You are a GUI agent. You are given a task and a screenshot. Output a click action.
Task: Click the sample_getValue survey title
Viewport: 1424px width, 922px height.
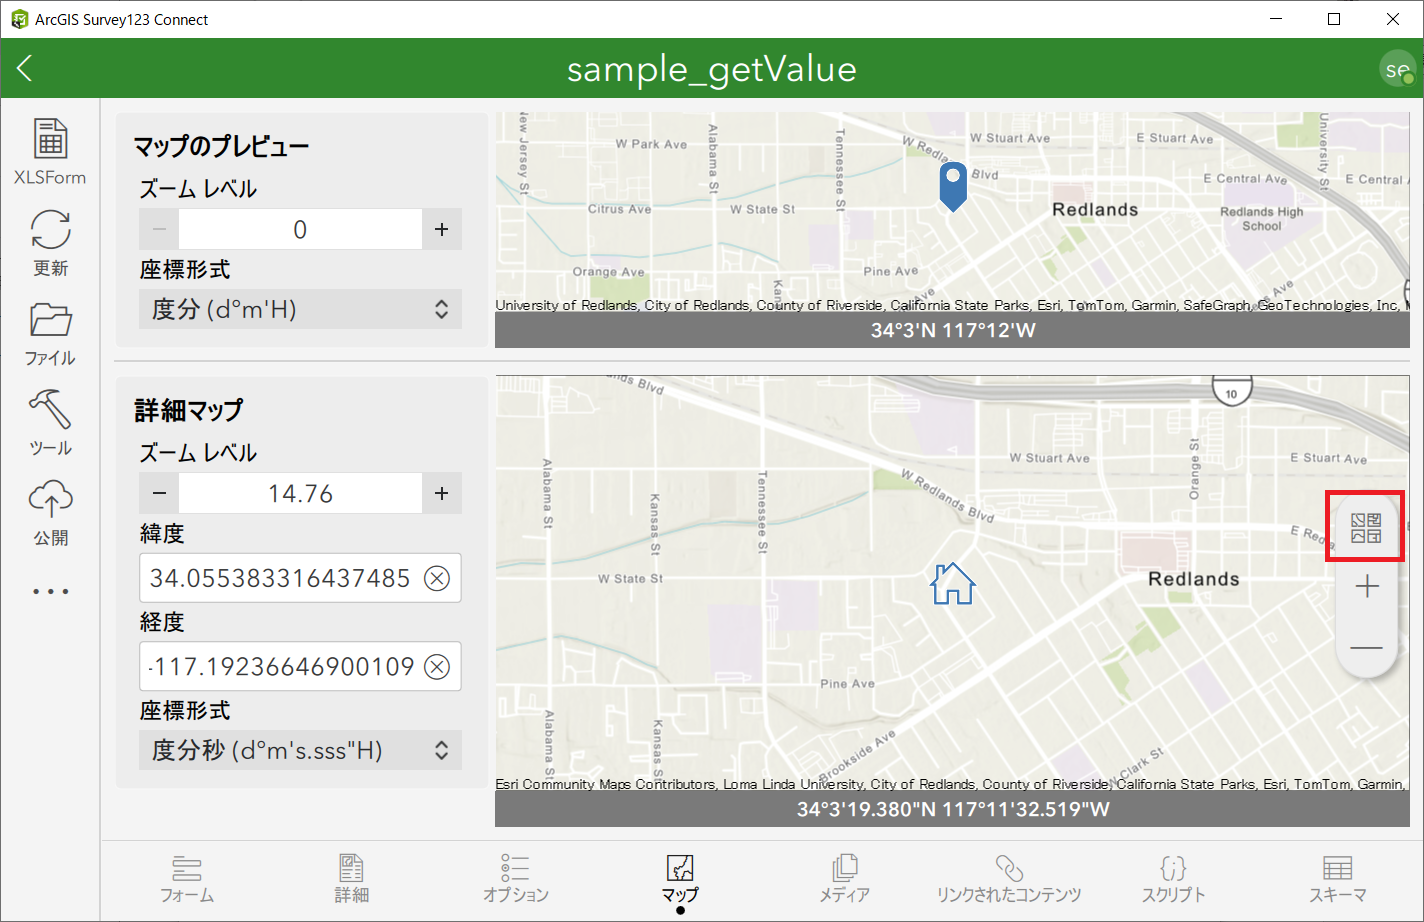click(712, 69)
